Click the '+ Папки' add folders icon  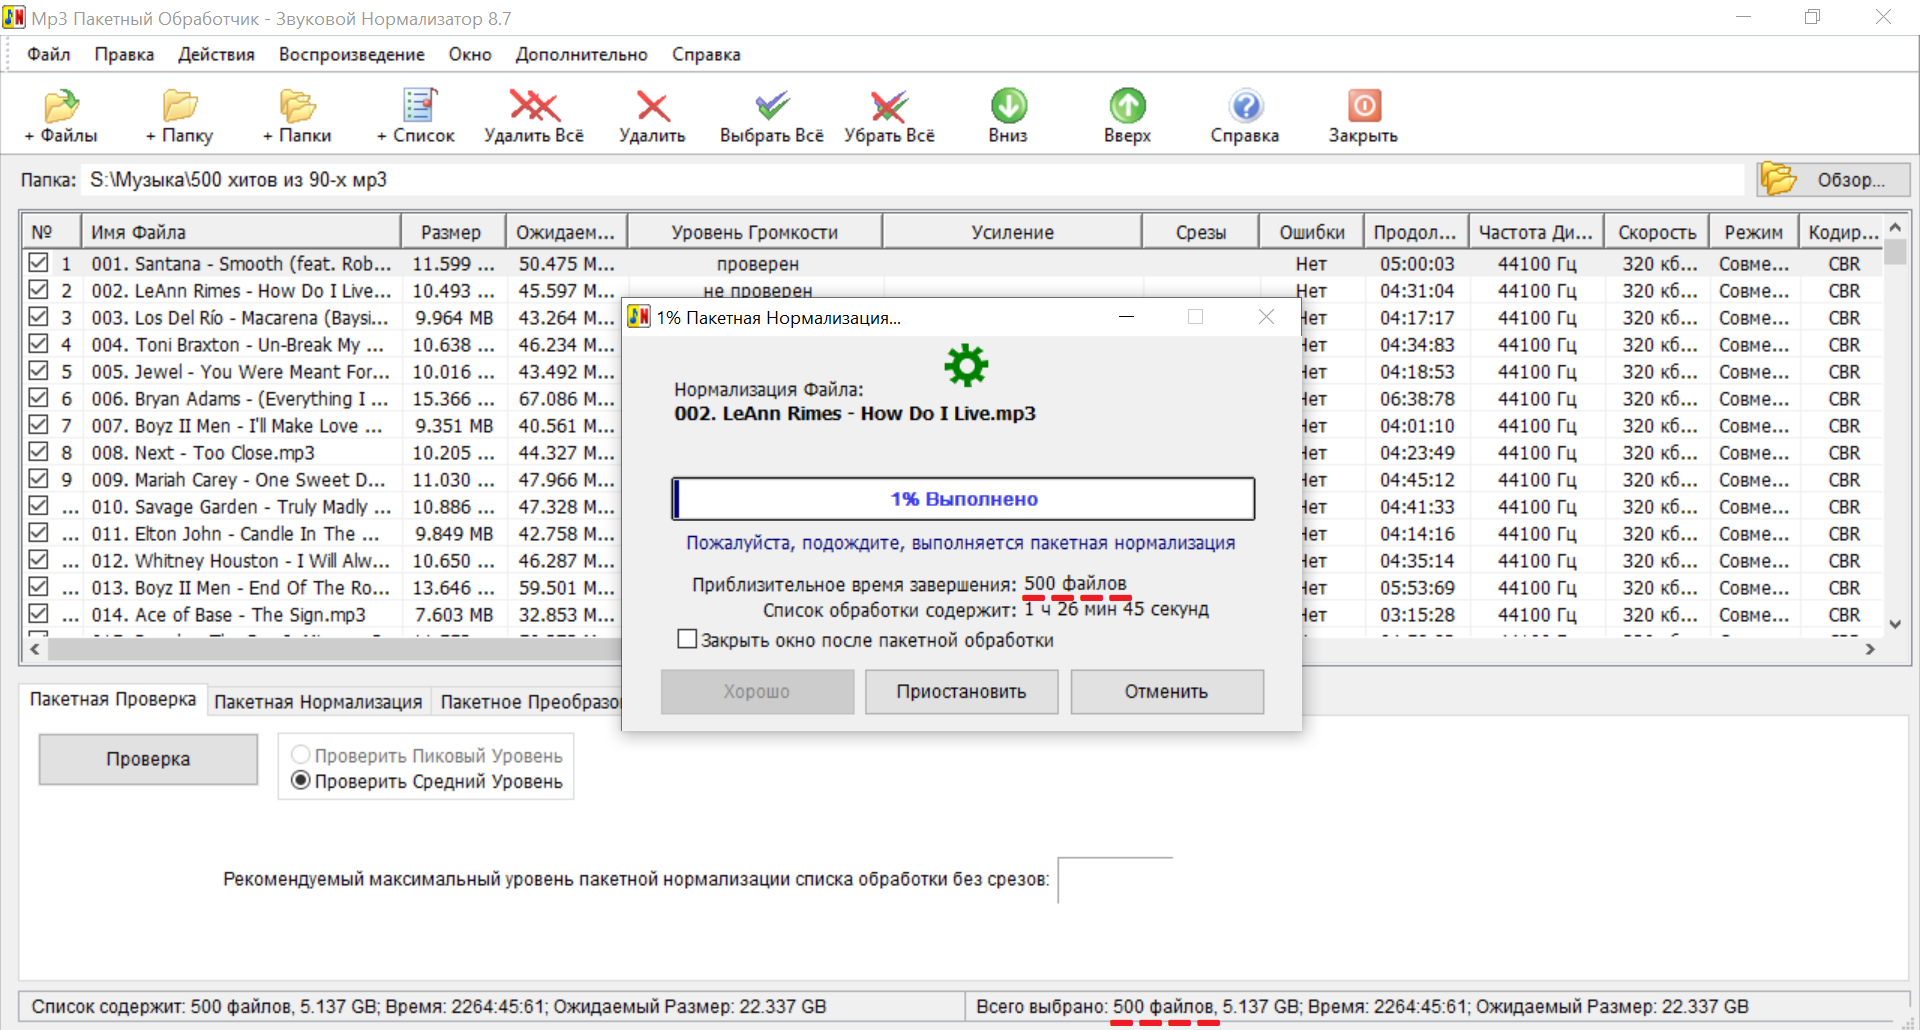click(297, 105)
